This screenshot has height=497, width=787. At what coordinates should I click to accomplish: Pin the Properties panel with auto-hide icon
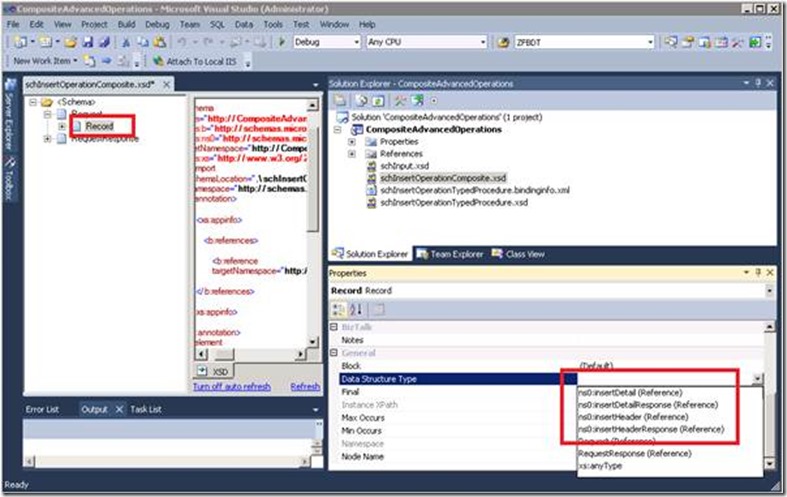[758, 272]
